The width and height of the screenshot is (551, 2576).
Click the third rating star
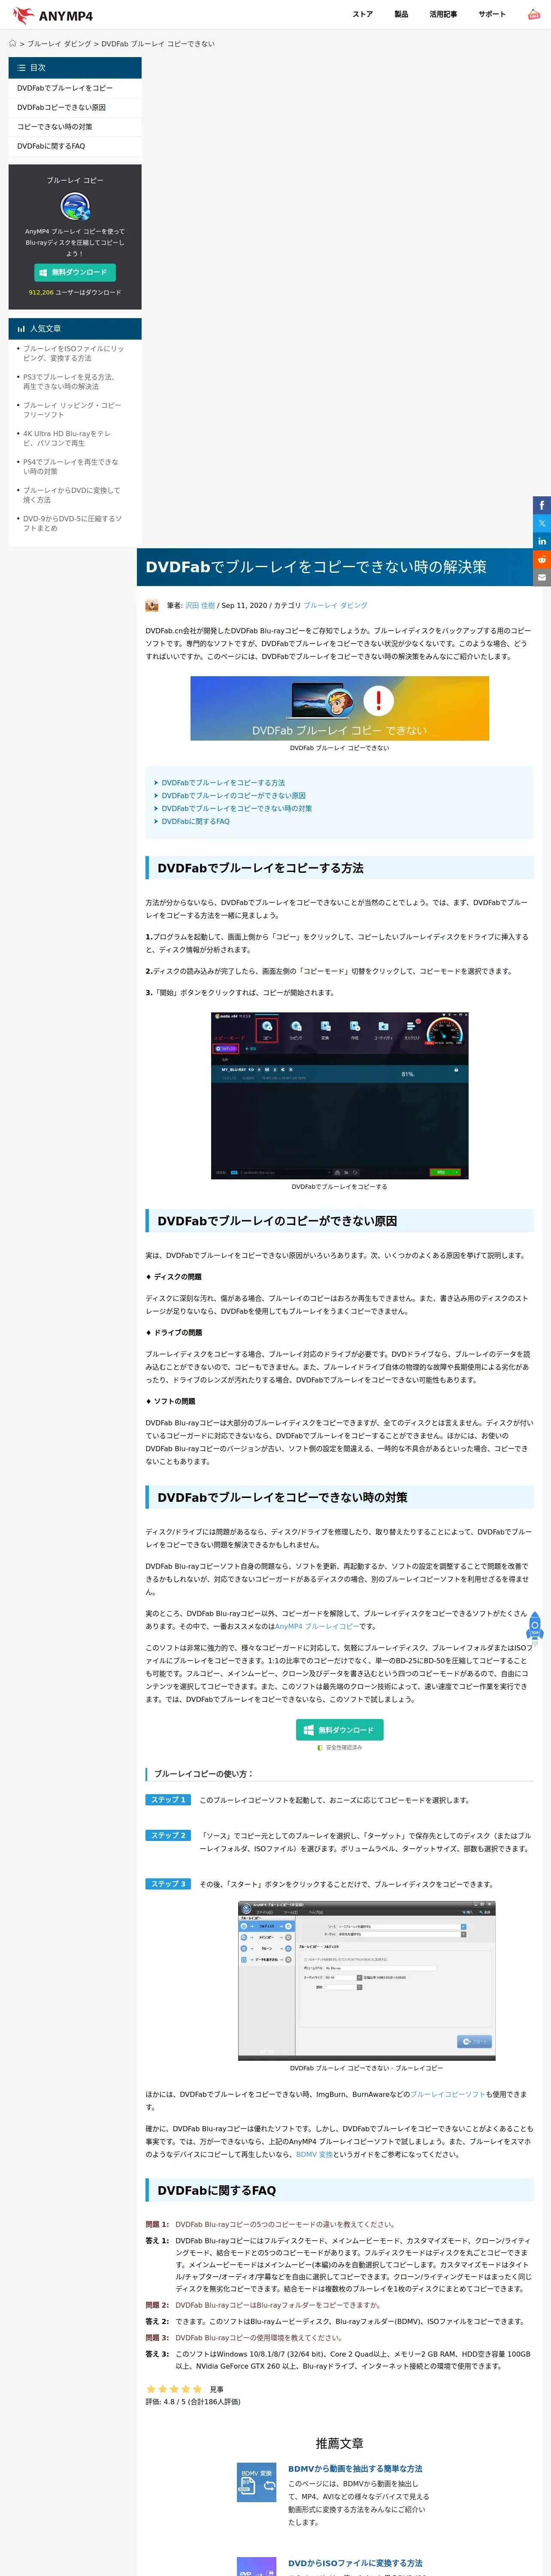[174, 2388]
